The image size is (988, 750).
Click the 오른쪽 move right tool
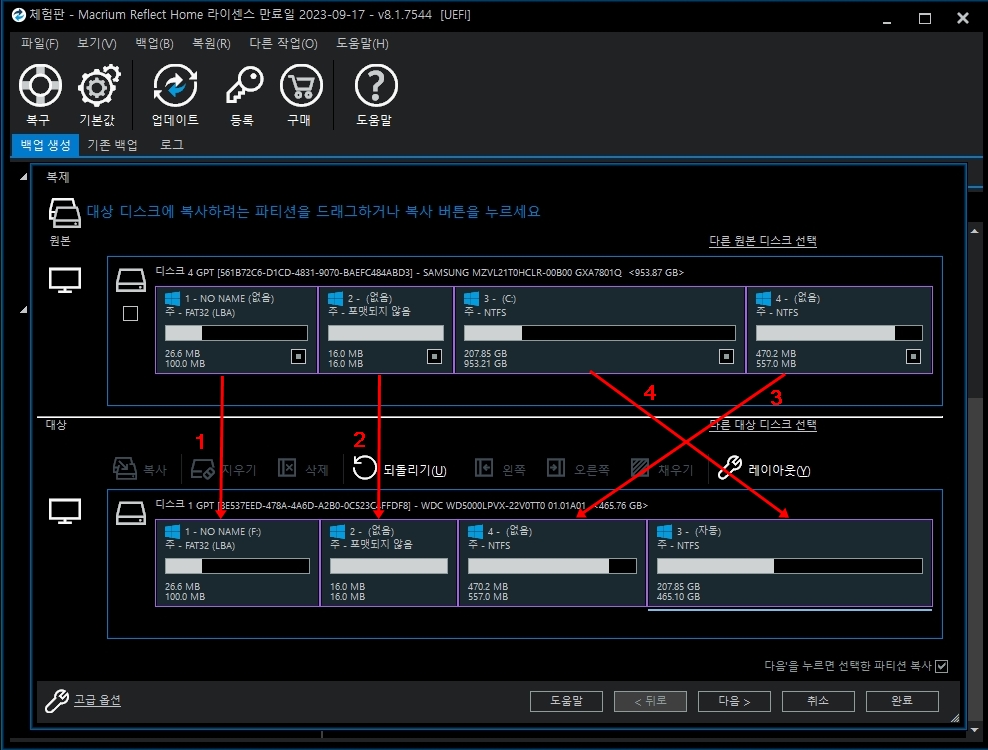[x=578, y=469]
